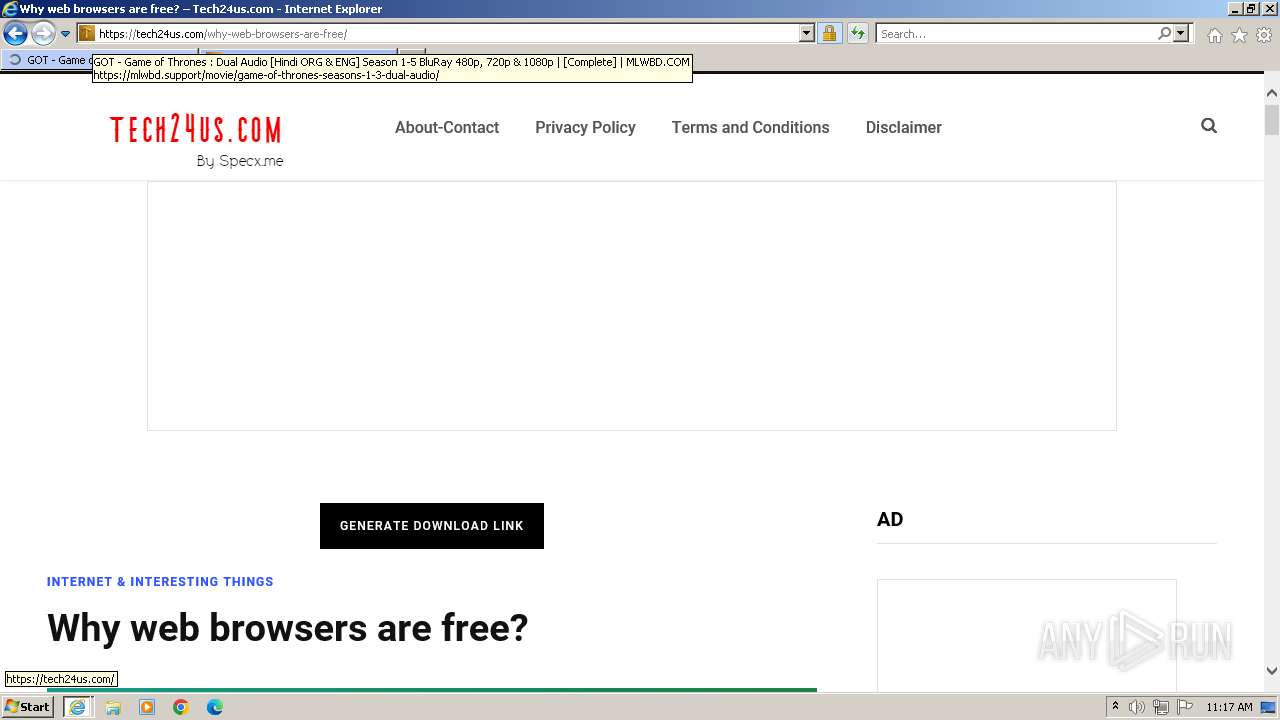Go to the browser Home page icon
Viewport: 1280px width, 720px height.
1214,35
